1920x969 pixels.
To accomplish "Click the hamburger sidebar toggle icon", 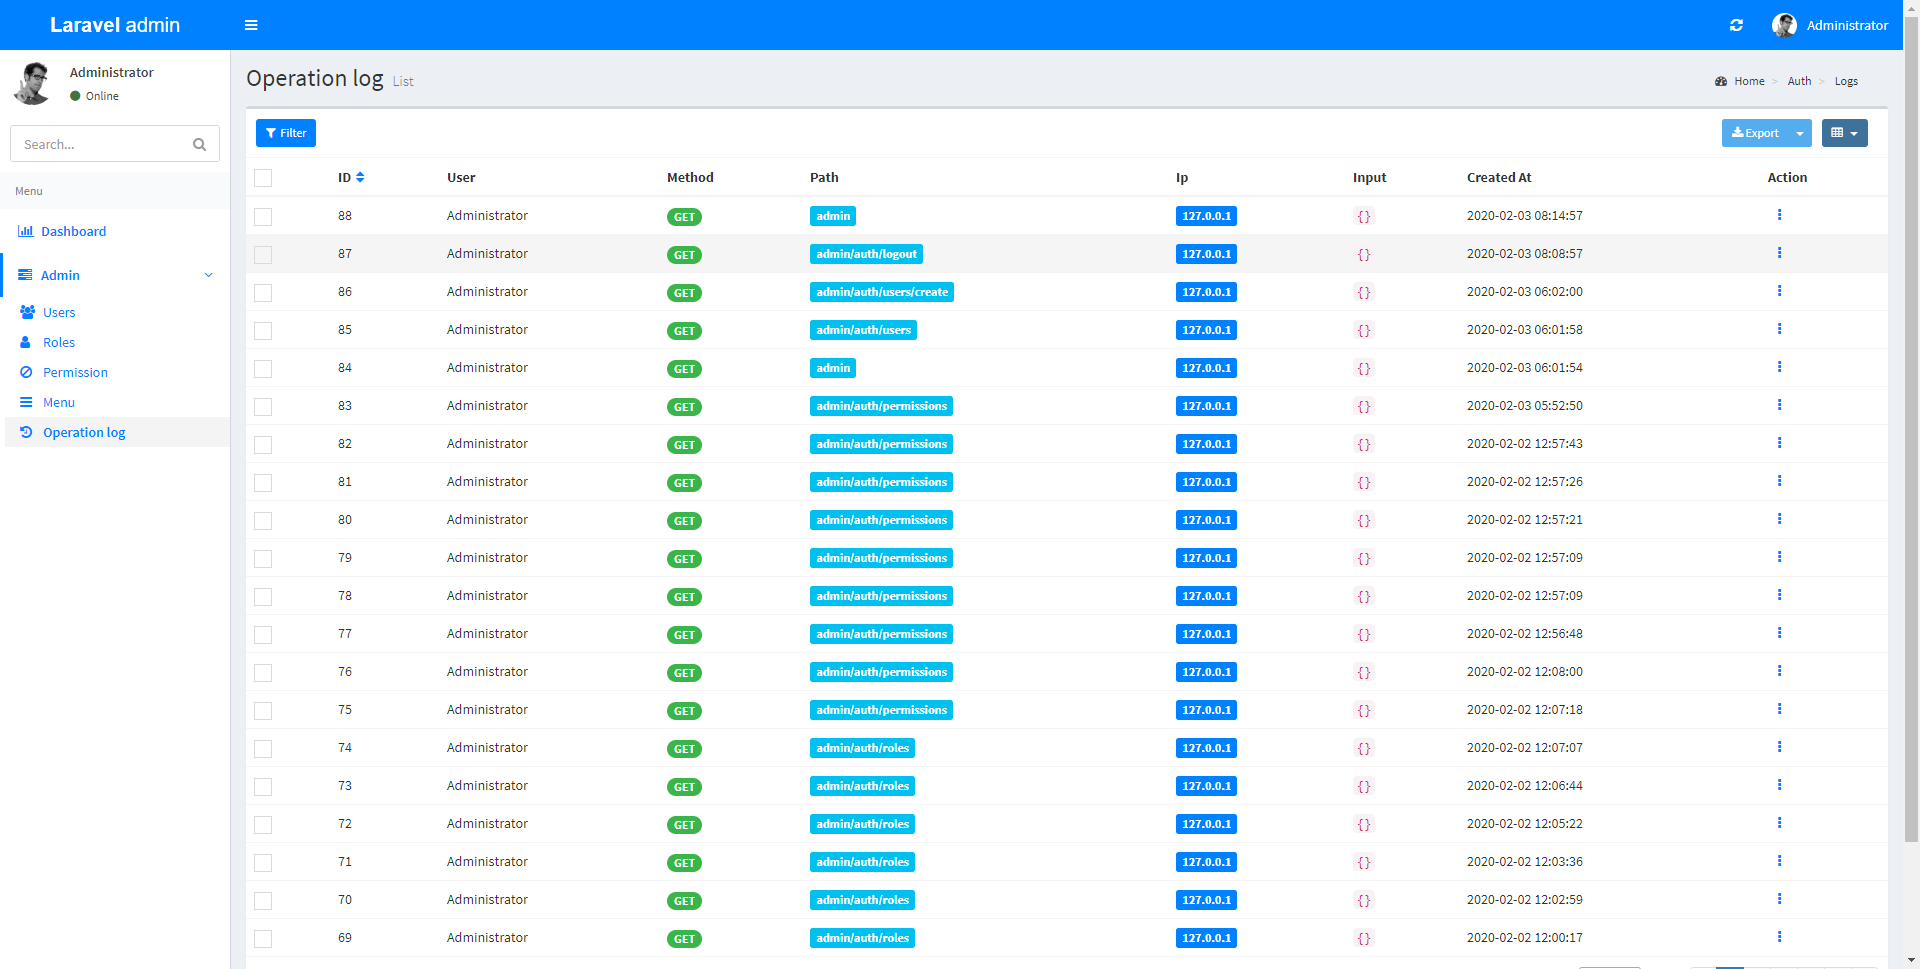I will coord(251,25).
